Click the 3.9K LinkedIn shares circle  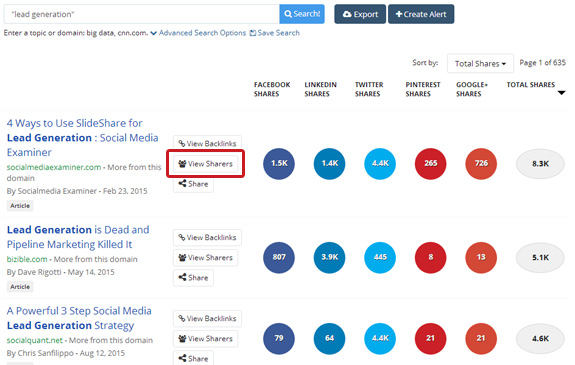point(330,258)
